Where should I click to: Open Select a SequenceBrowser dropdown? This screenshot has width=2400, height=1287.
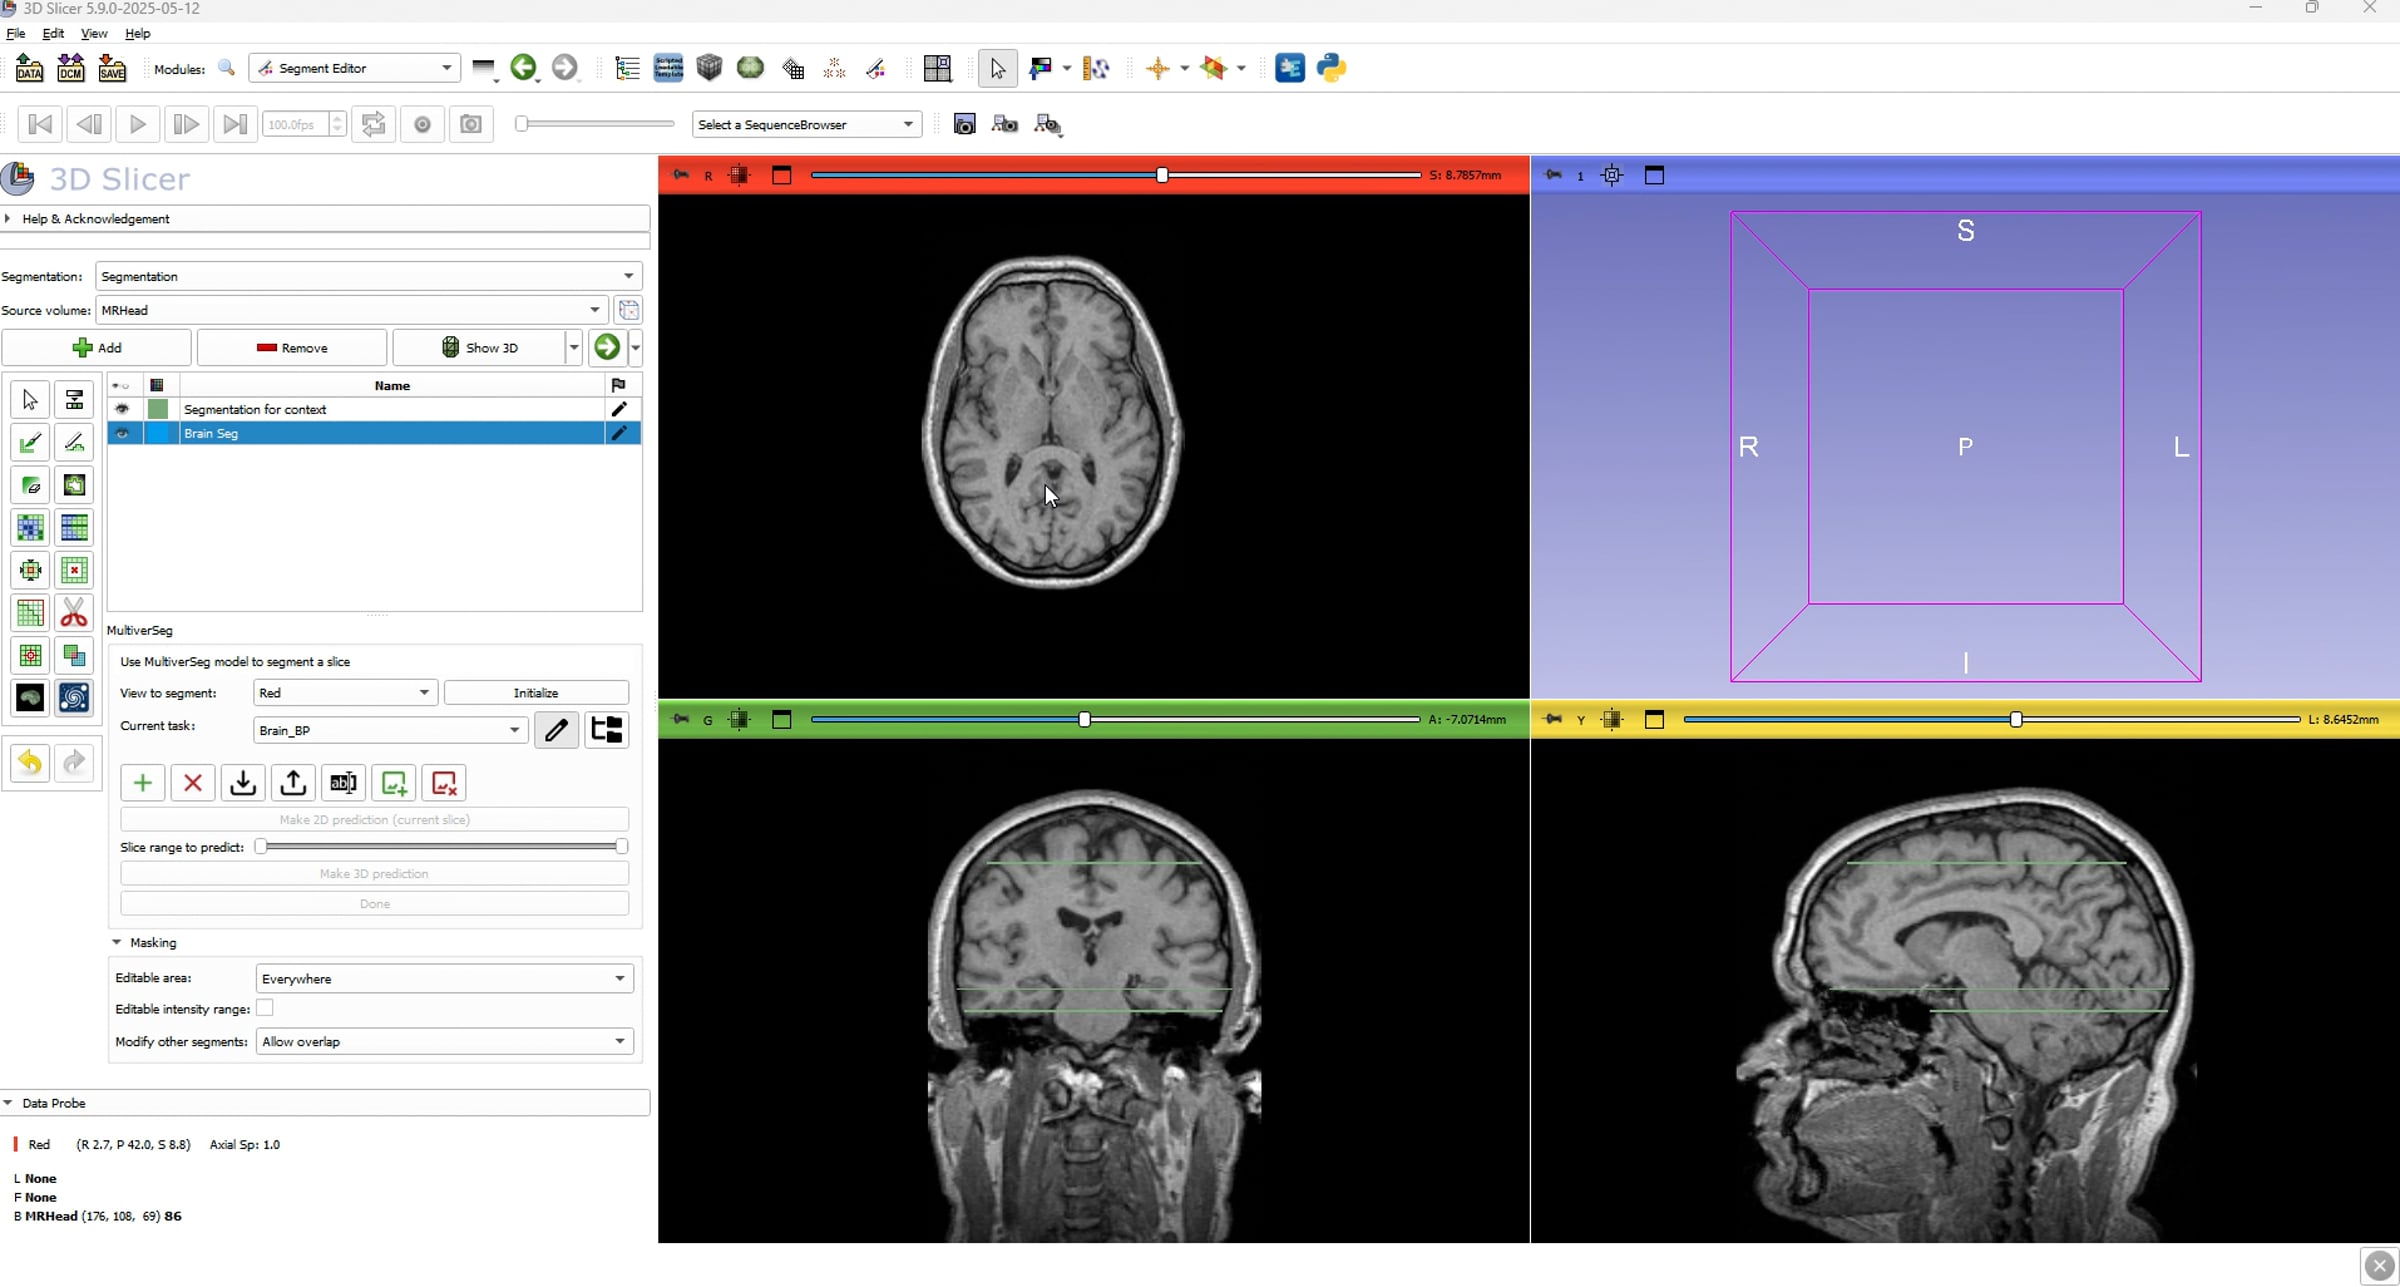click(806, 124)
